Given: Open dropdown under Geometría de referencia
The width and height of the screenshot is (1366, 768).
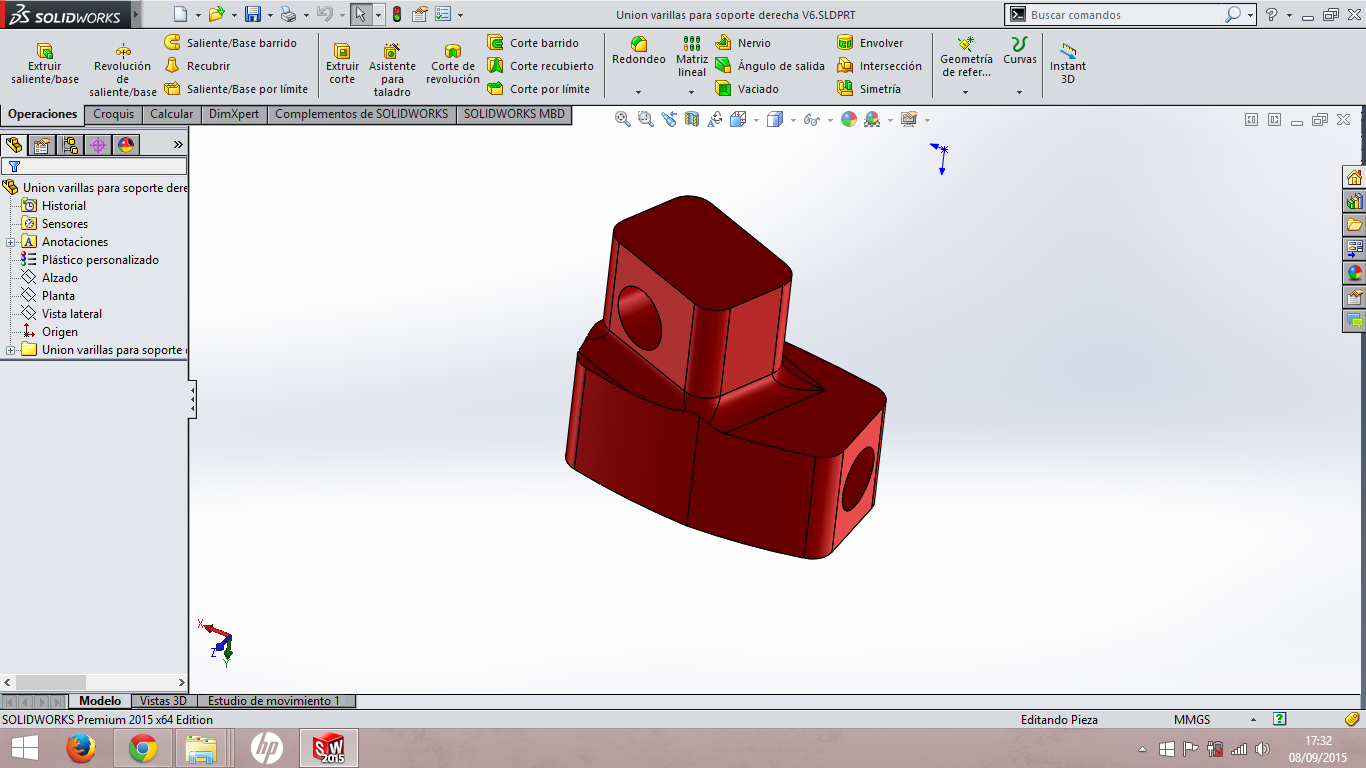Looking at the screenshot, I should click(966, 92).
